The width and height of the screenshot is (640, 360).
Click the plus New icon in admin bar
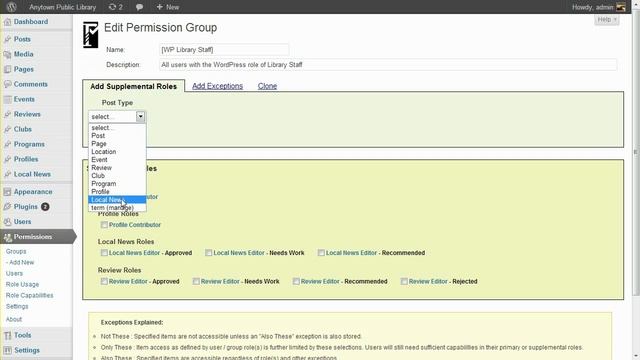pos(160,7)
